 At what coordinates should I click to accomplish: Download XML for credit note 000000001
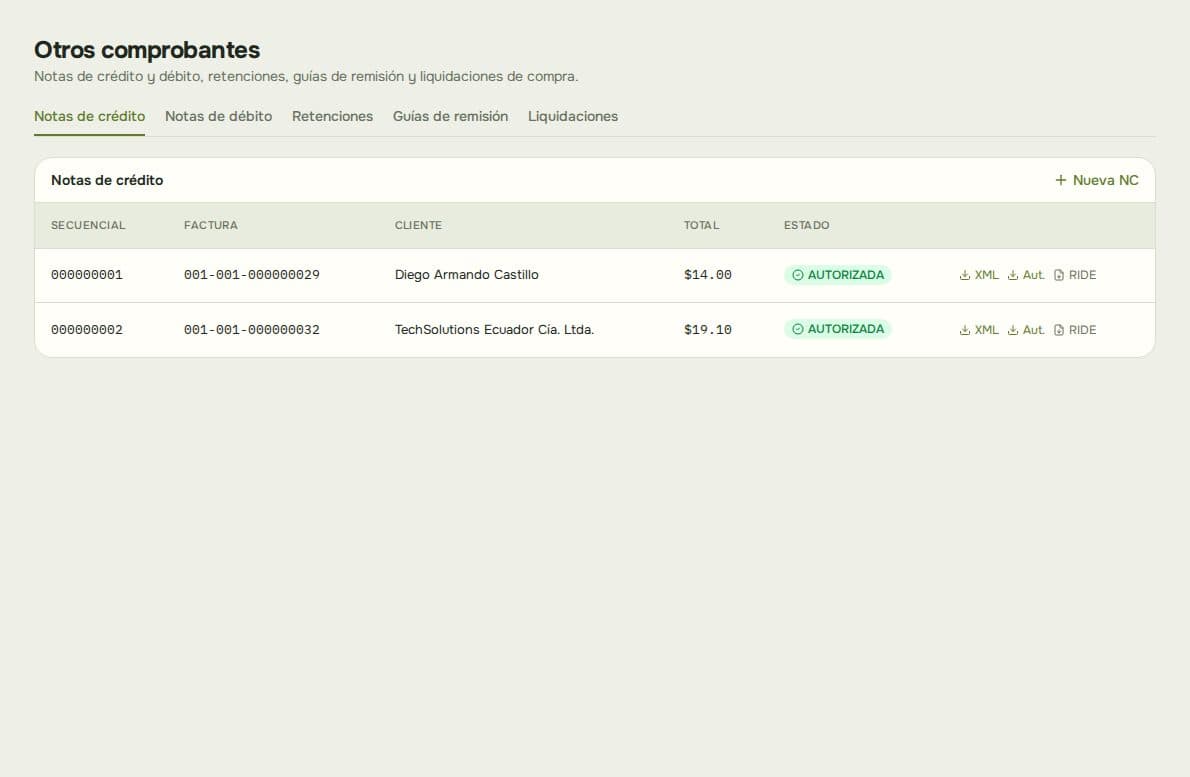(x=979, y=275)
